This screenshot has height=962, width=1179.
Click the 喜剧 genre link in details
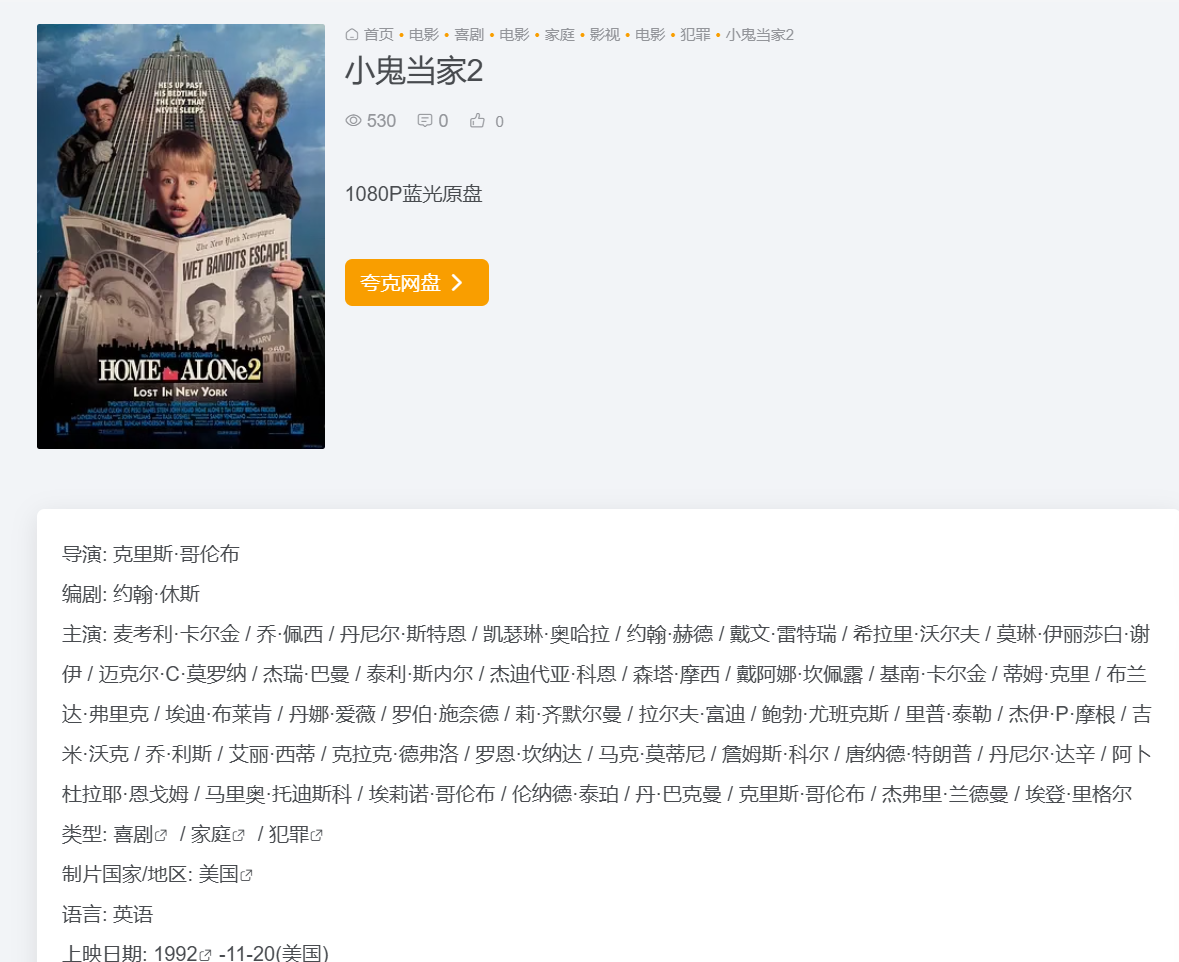133,834
